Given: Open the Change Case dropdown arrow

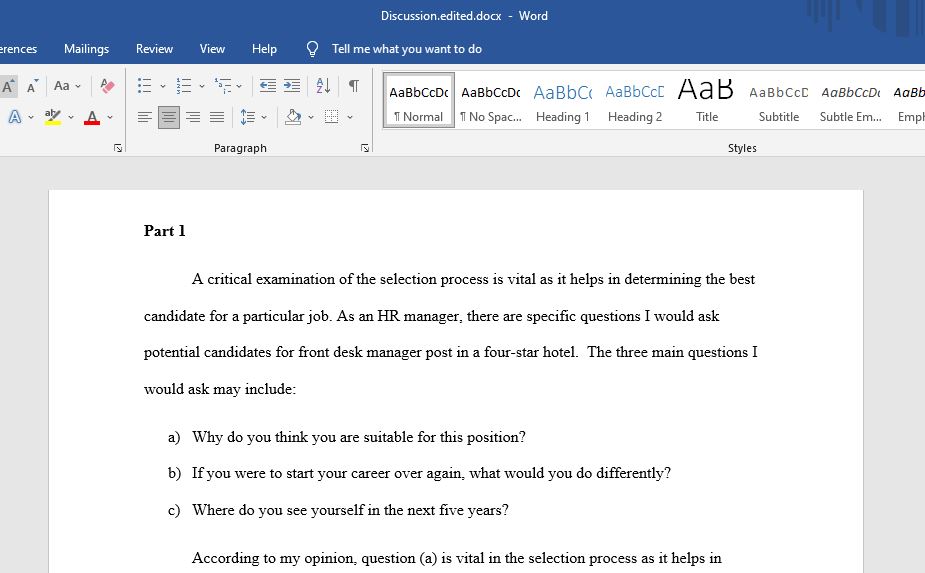Looking at the screenshot, I should point(78,86).
